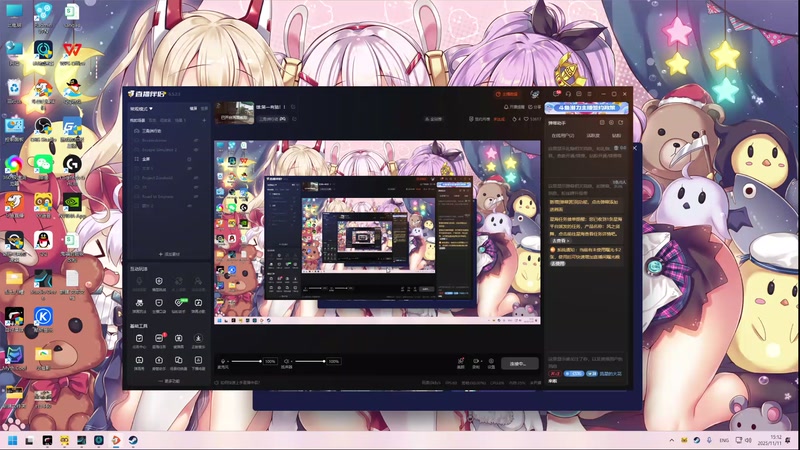Click first icon in danmaku assistant panel header
This screenshot has width=800, height=450.
pyautogui.click(x=602, y=123)
